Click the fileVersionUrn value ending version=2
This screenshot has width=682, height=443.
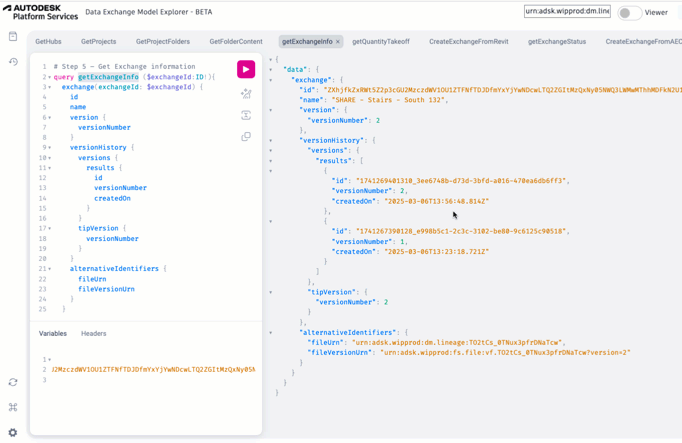505,353
